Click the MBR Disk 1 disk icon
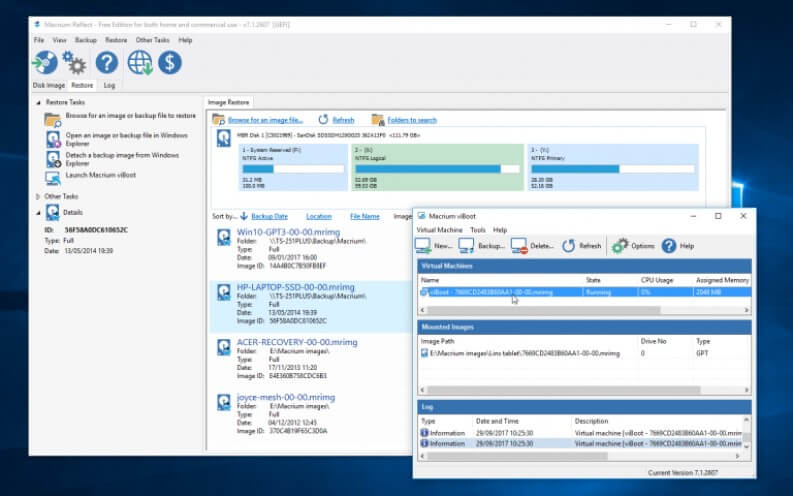Screen dimensions: 793x496 coord(224,138)
